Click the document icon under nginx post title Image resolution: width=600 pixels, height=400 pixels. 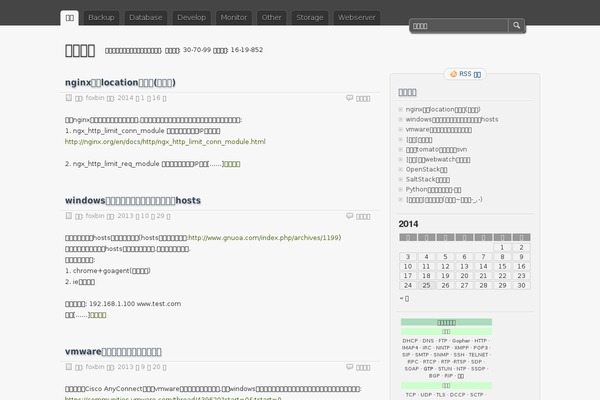coord(68,98)
